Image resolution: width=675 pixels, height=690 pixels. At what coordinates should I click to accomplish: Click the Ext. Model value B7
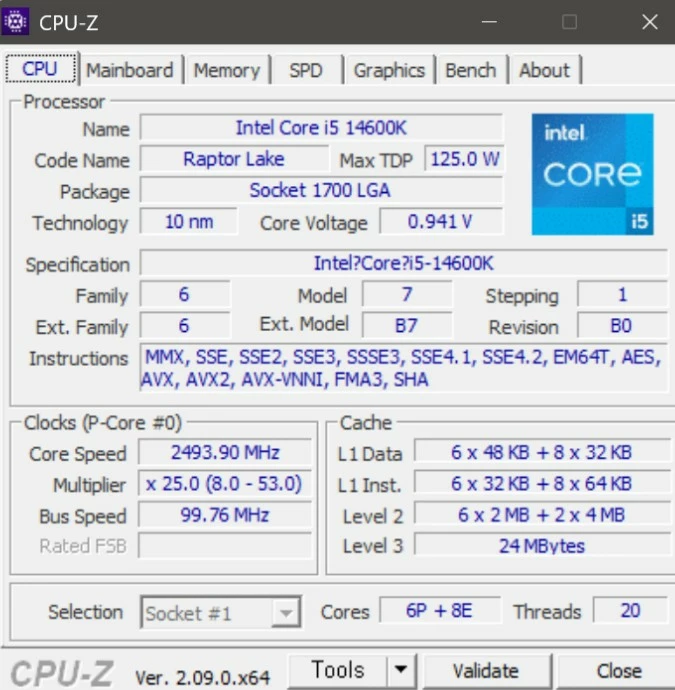point(407,326)
